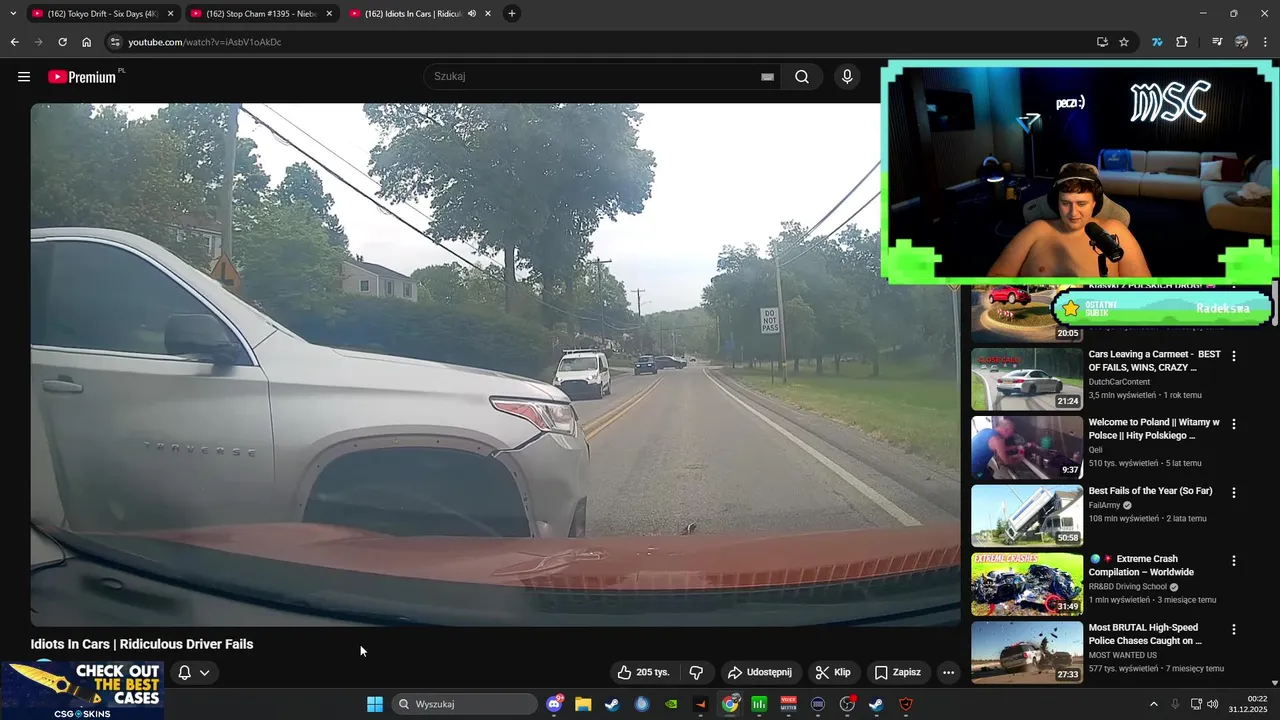1280x720 pixels.
Task: Open the video title Idiots In Cars text
Action: 142,644
